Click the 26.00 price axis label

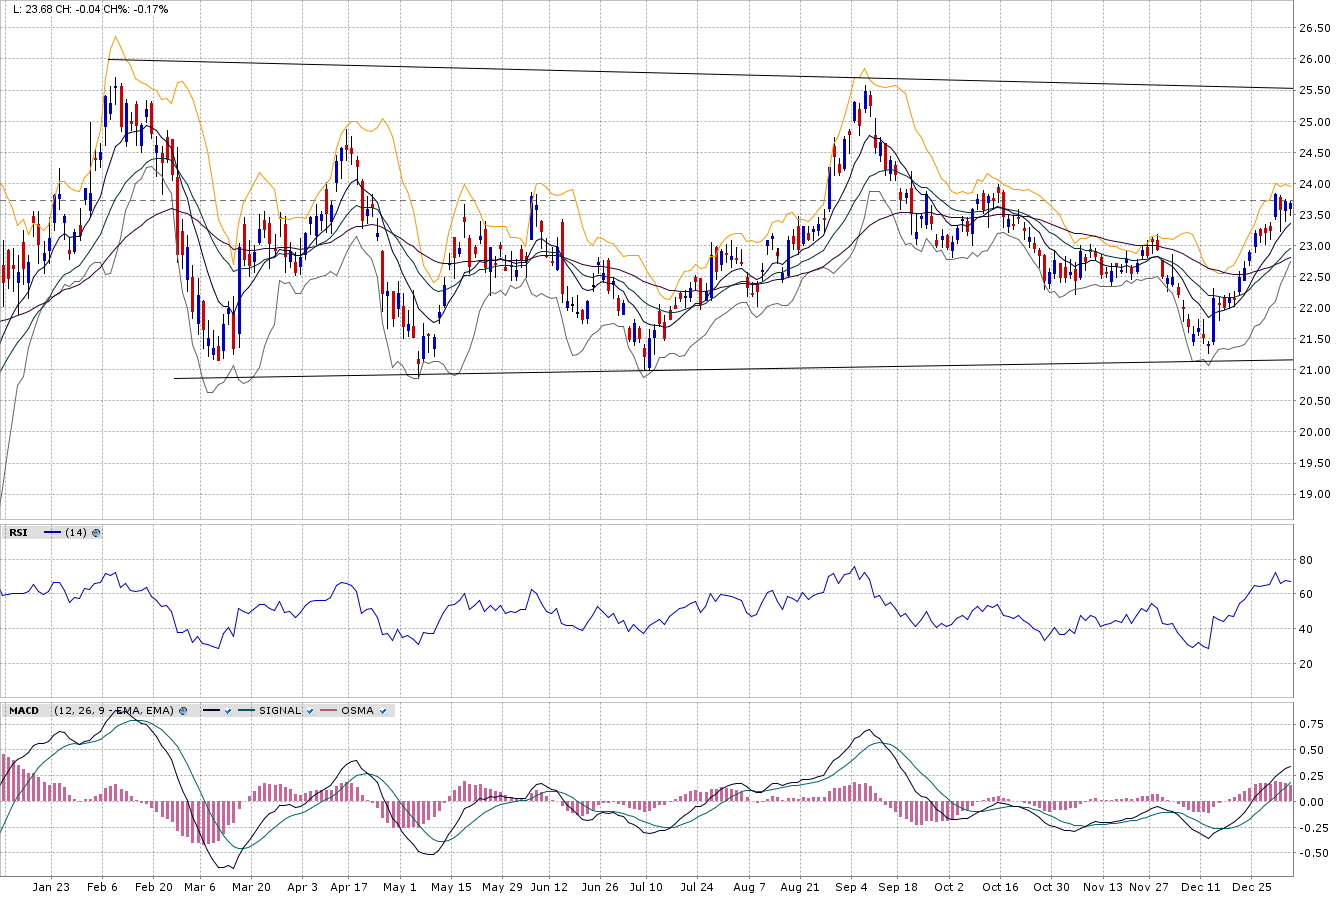click(x=1314, y=60)
